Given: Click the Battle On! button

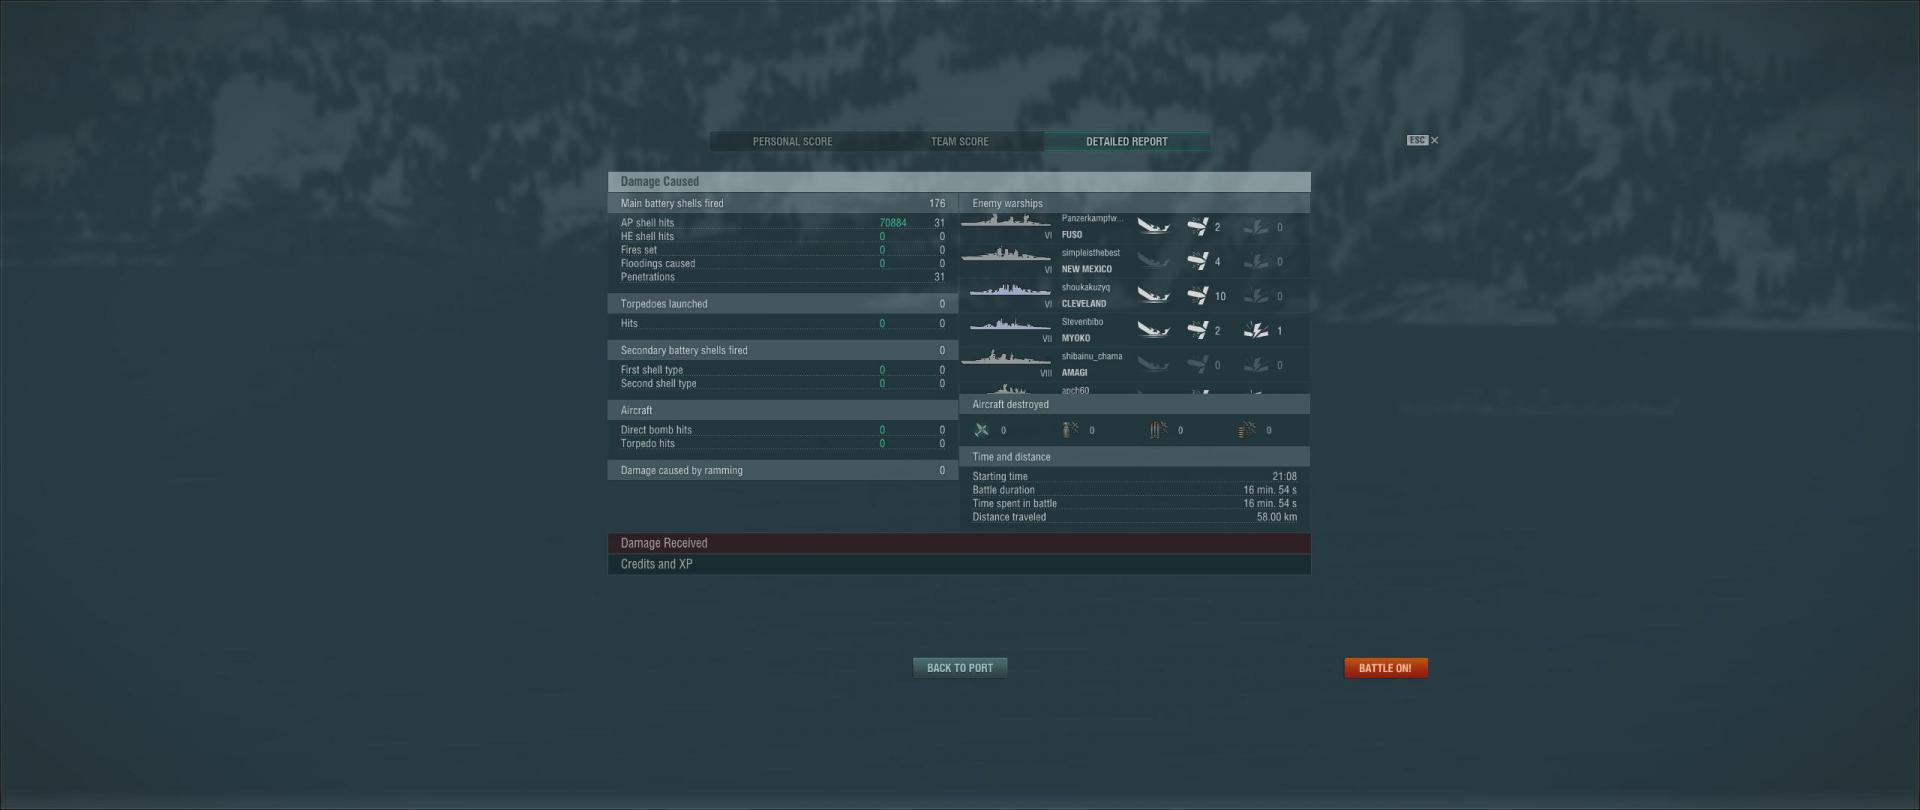Looking at the screenshot, I should (x=1385, y=668).
